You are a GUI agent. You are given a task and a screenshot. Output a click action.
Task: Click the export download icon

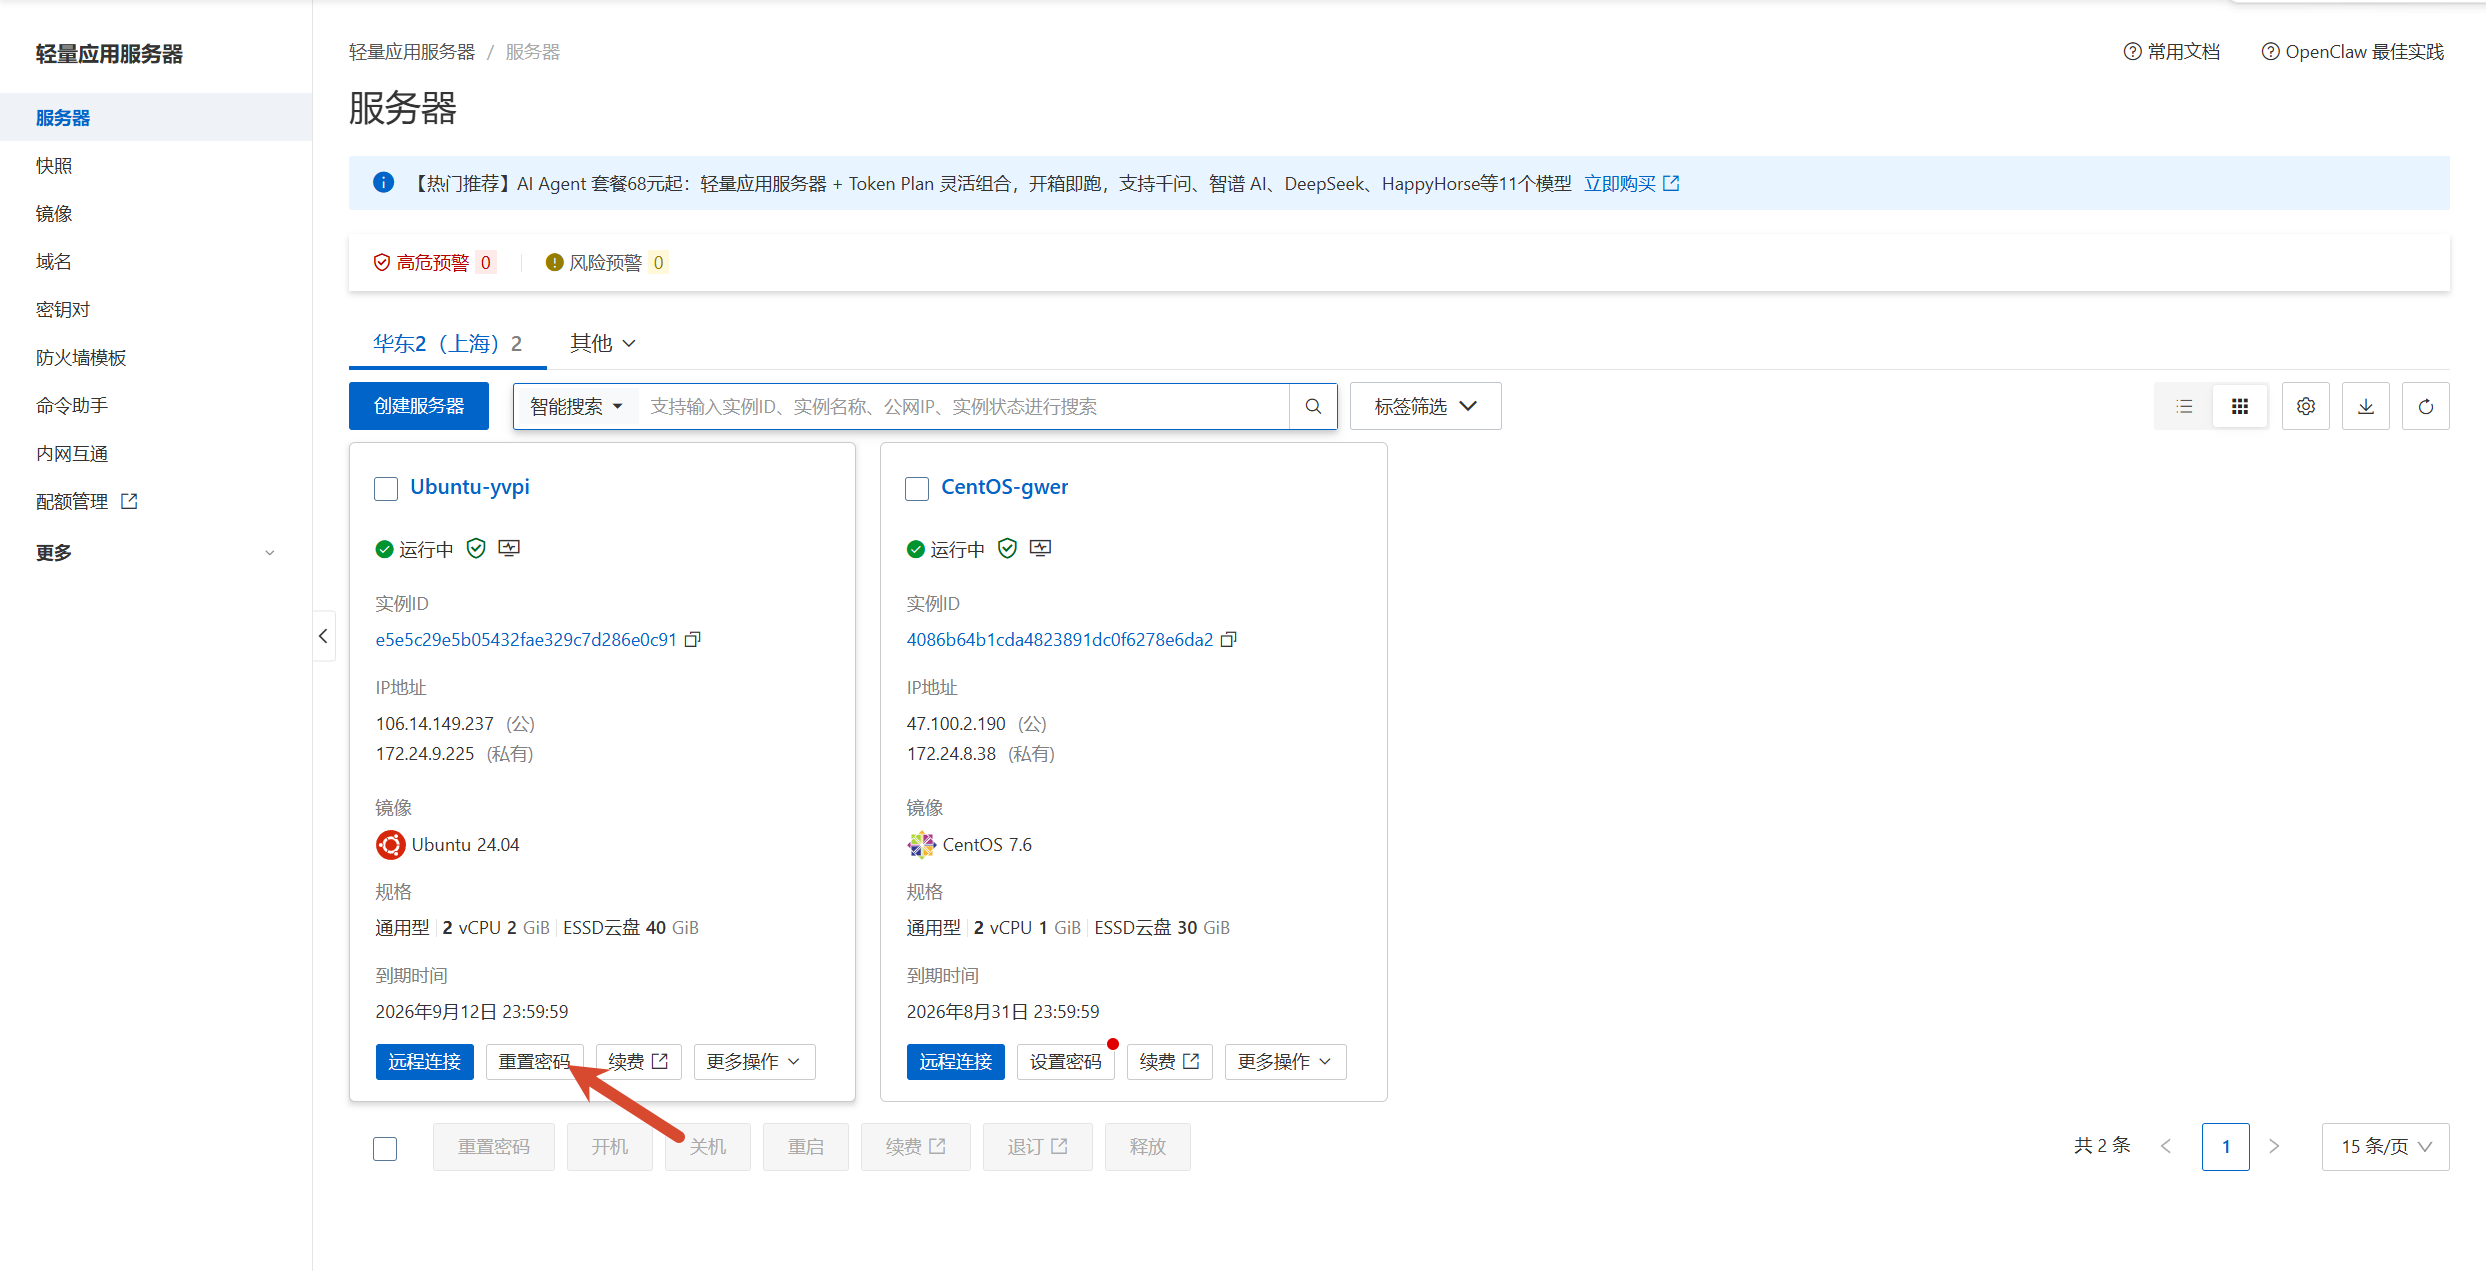point(2366,406)
